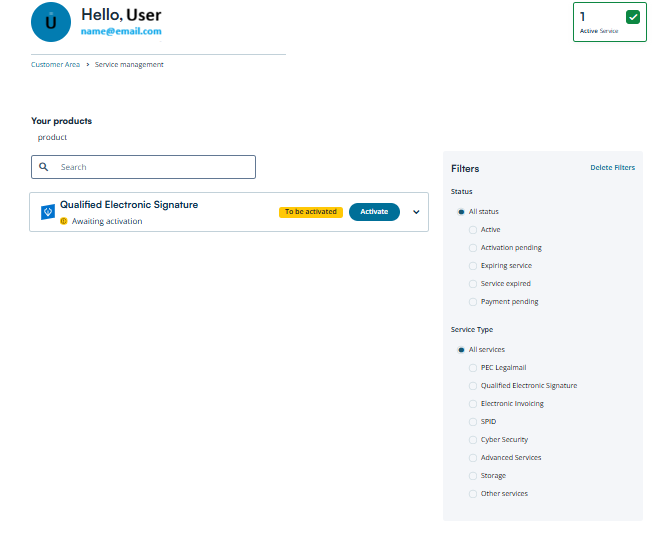
Task: Click the magnifying glass search icon
Action: pyautogui.click(x=44, y=167)
